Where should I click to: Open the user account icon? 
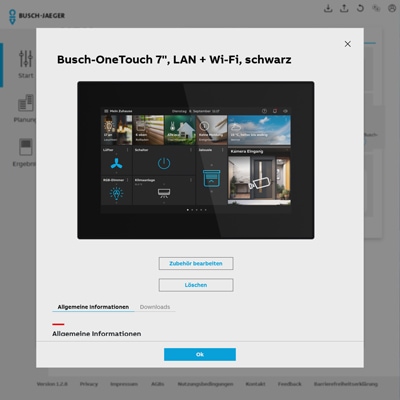(x=392, y=8)
